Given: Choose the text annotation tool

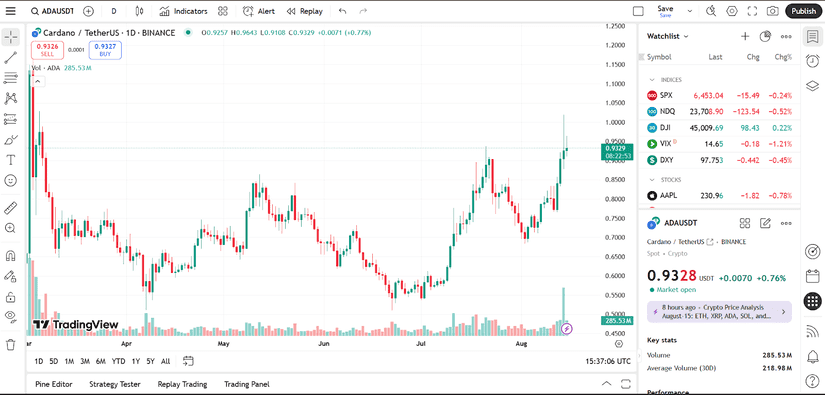Looking at the screenshot, I should 11,160.
